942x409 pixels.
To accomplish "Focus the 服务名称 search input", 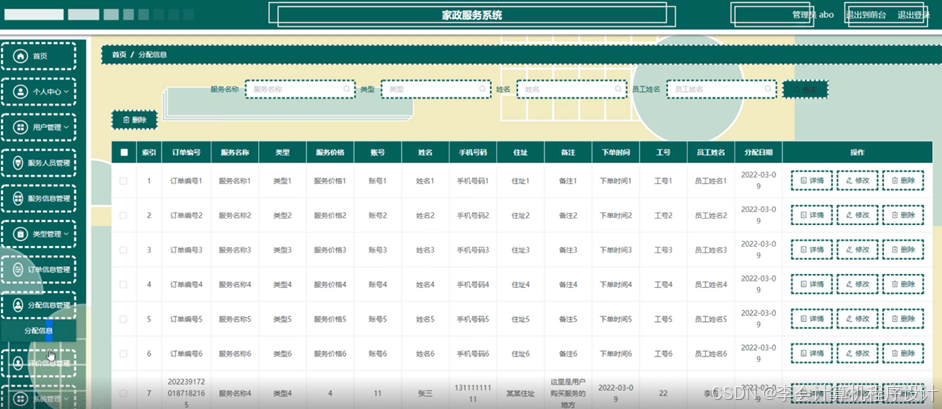I will (300, 89).
